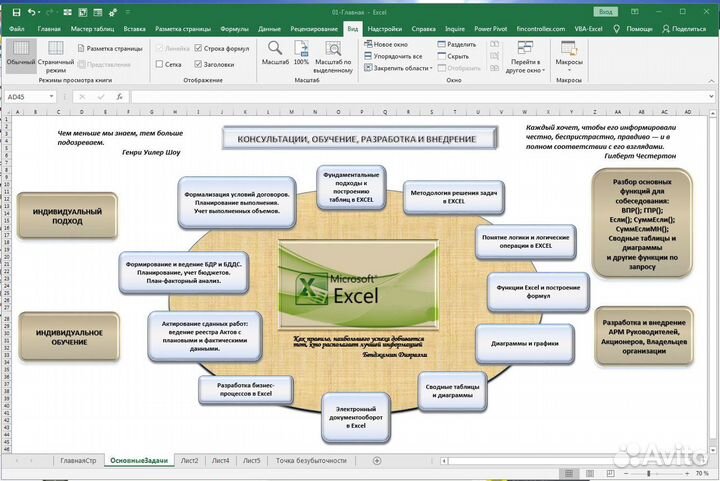This screenshot has height=481, width=720.
Task: Click the ИНДИВИДУАЛЬНОЕ ОБУЧЕНИЕ button shape
Action: (x=69, y=337)
